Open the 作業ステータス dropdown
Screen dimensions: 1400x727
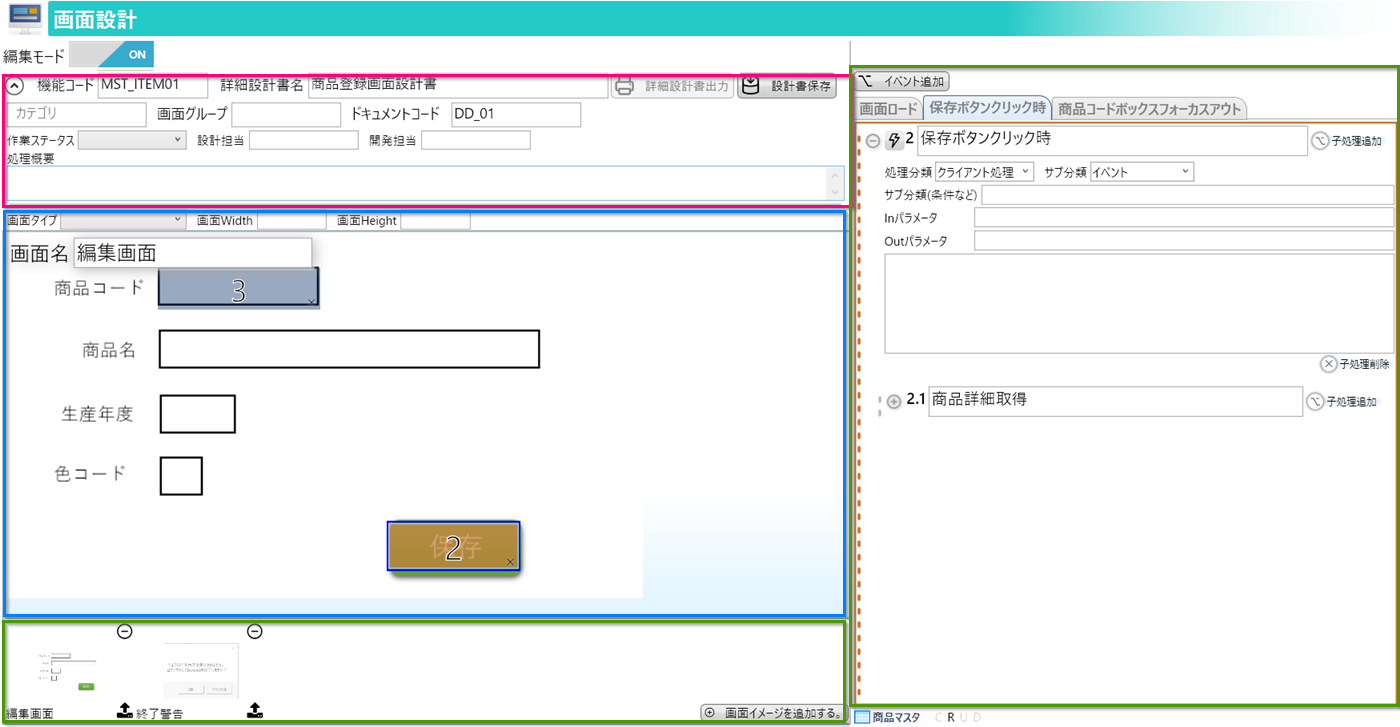coord(132,140)
